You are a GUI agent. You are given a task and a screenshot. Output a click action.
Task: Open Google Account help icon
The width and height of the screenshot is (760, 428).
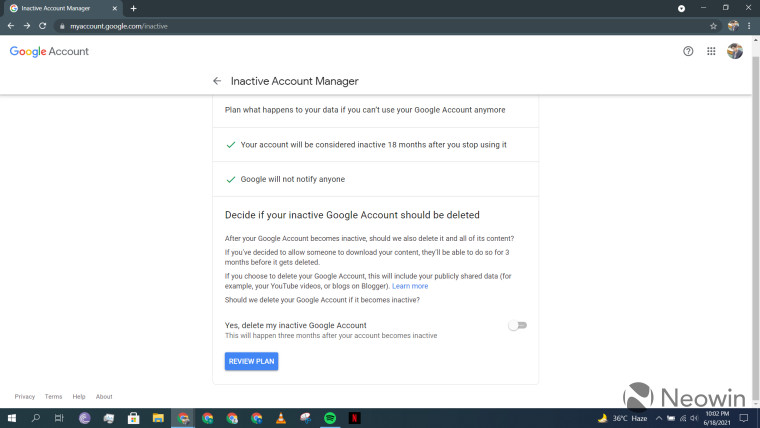click(688, 51)
